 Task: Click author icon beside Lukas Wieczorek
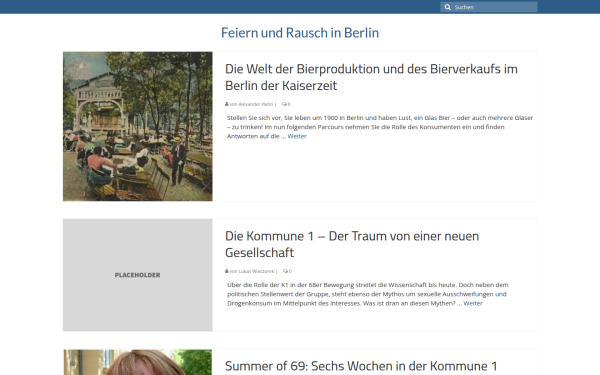point(227,271)
